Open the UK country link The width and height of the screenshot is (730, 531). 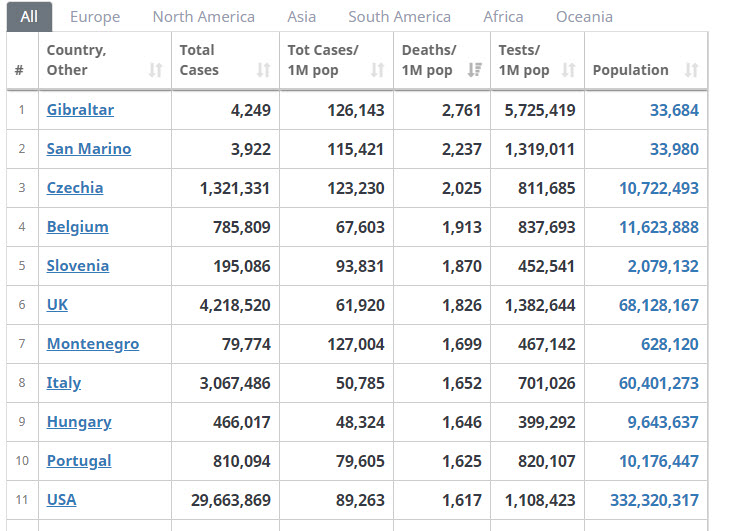tap(57, 305)
